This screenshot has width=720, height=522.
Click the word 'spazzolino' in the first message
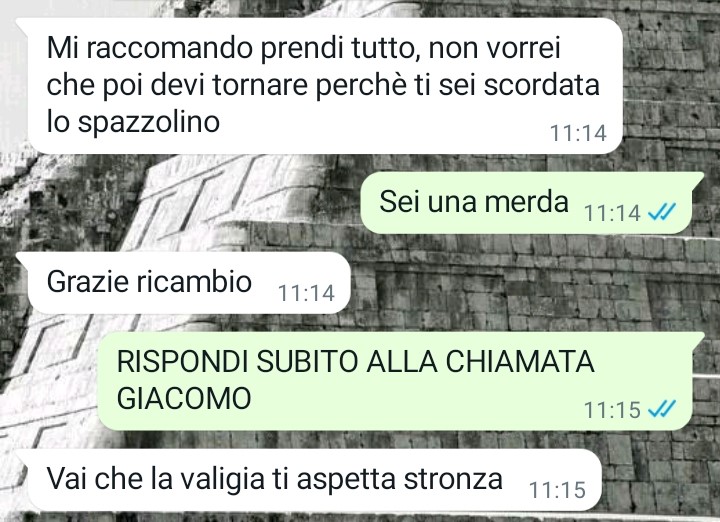(149, 123)
